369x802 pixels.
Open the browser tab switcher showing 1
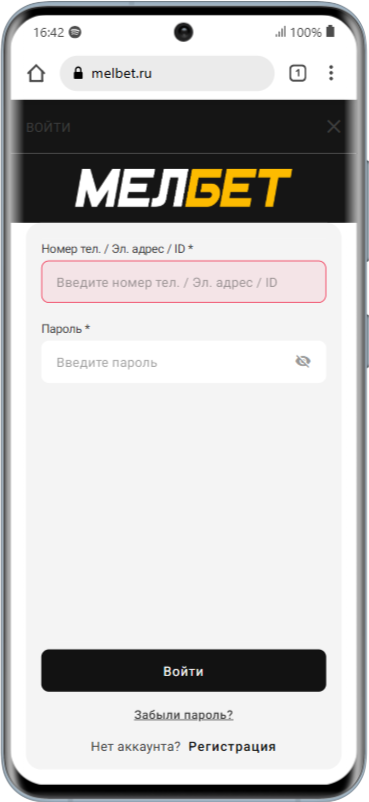click(x=297, y=74)
